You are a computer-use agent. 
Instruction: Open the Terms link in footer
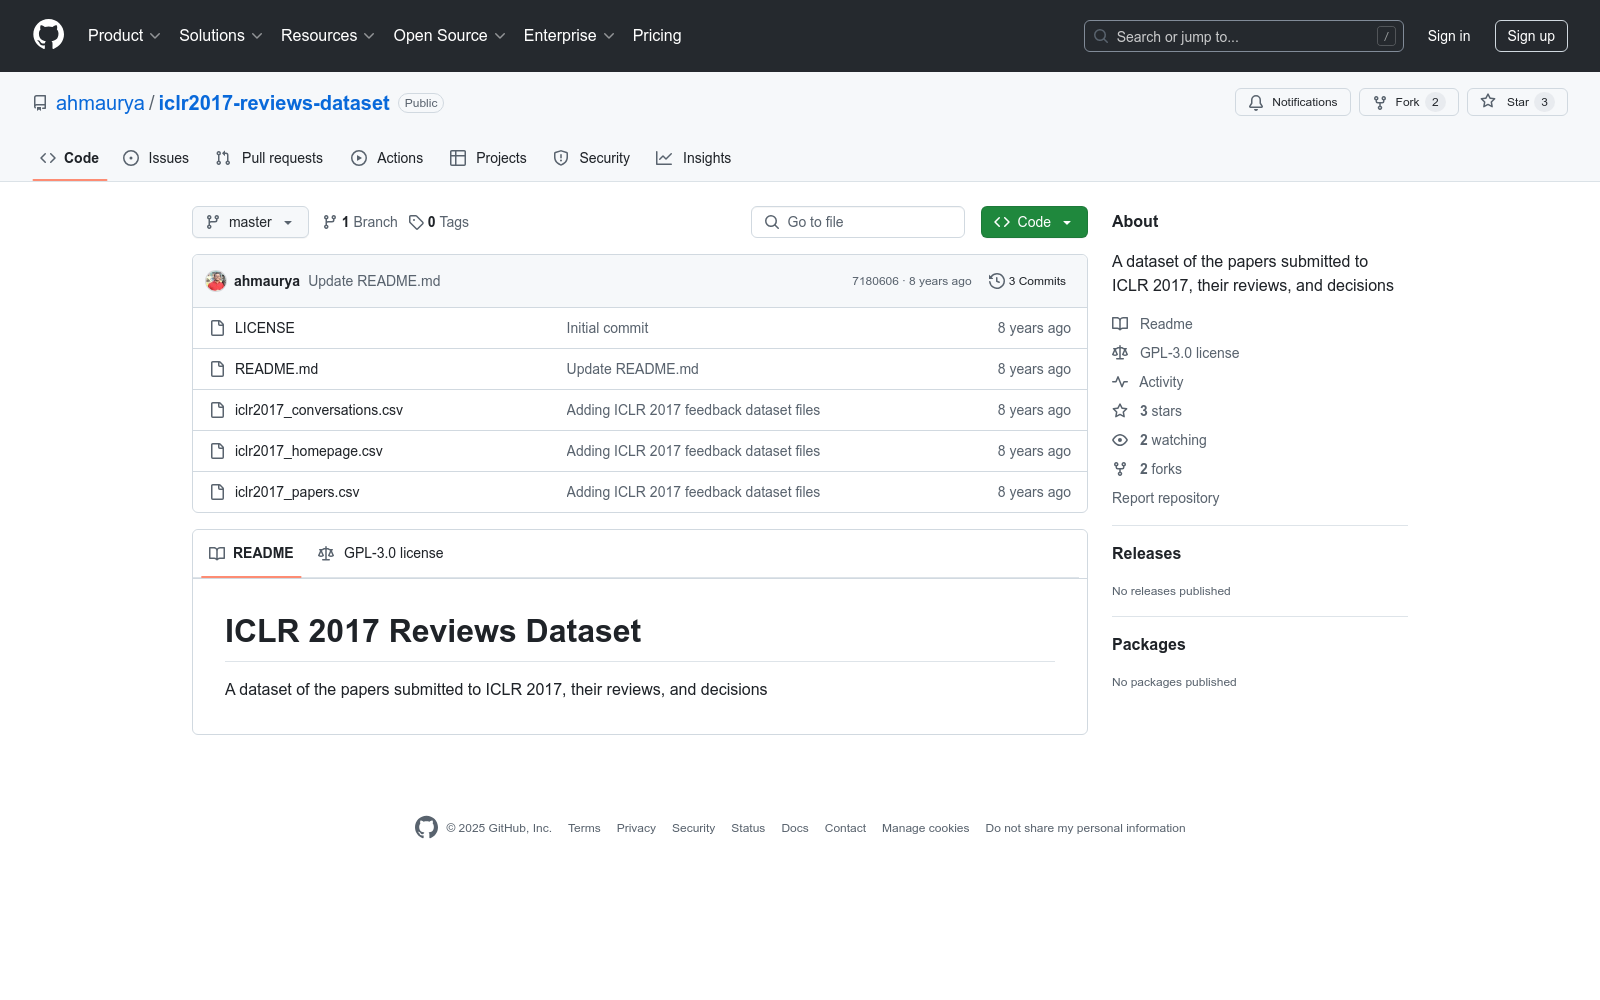[584, 828]
